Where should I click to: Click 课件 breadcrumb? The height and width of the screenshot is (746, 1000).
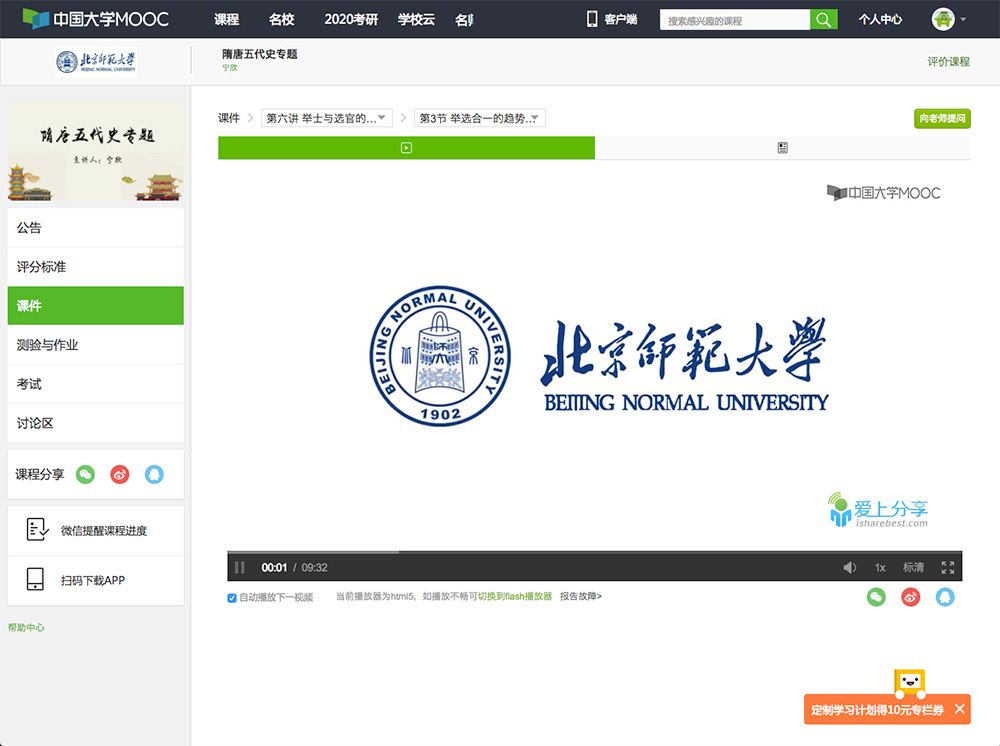click(229, 118)
